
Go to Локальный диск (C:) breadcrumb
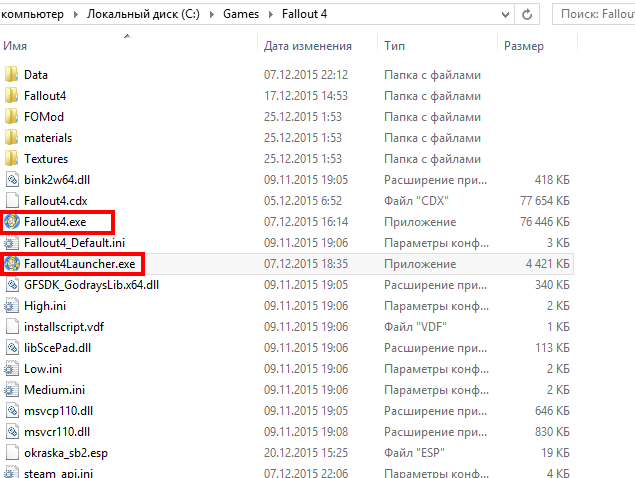pyautogui.click(x=143, y=14)
